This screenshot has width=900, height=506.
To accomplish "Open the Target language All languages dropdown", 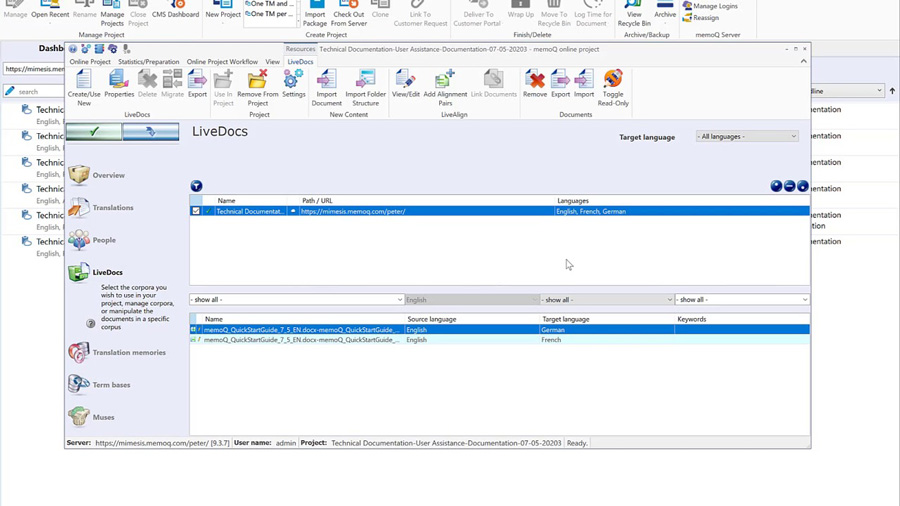I will [747, 137].
